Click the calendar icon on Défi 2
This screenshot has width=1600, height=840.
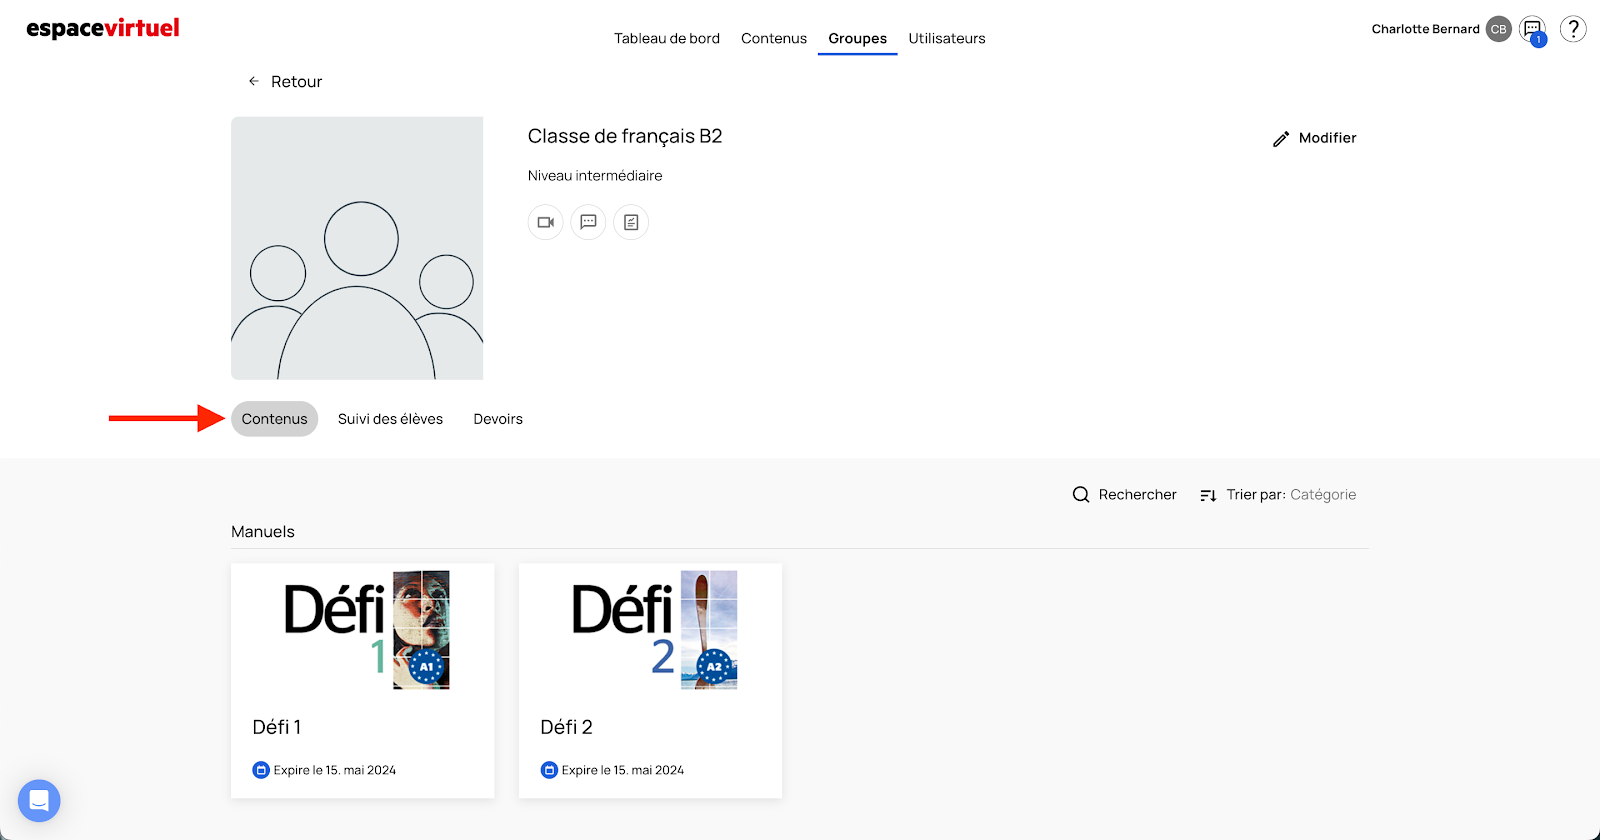(x=549, y=770)
